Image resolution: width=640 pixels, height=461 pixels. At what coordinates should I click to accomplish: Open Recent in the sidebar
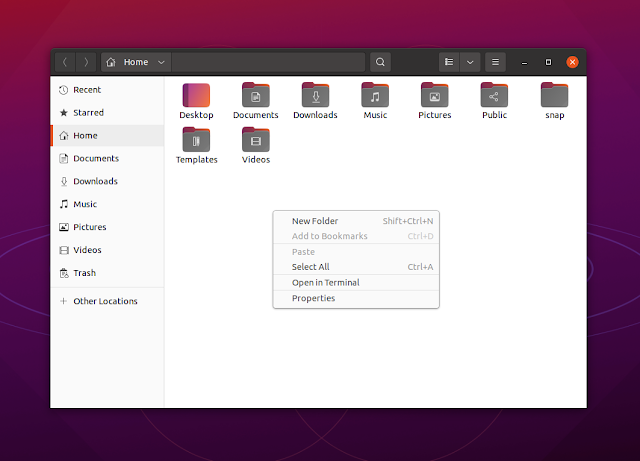[108, 90]
